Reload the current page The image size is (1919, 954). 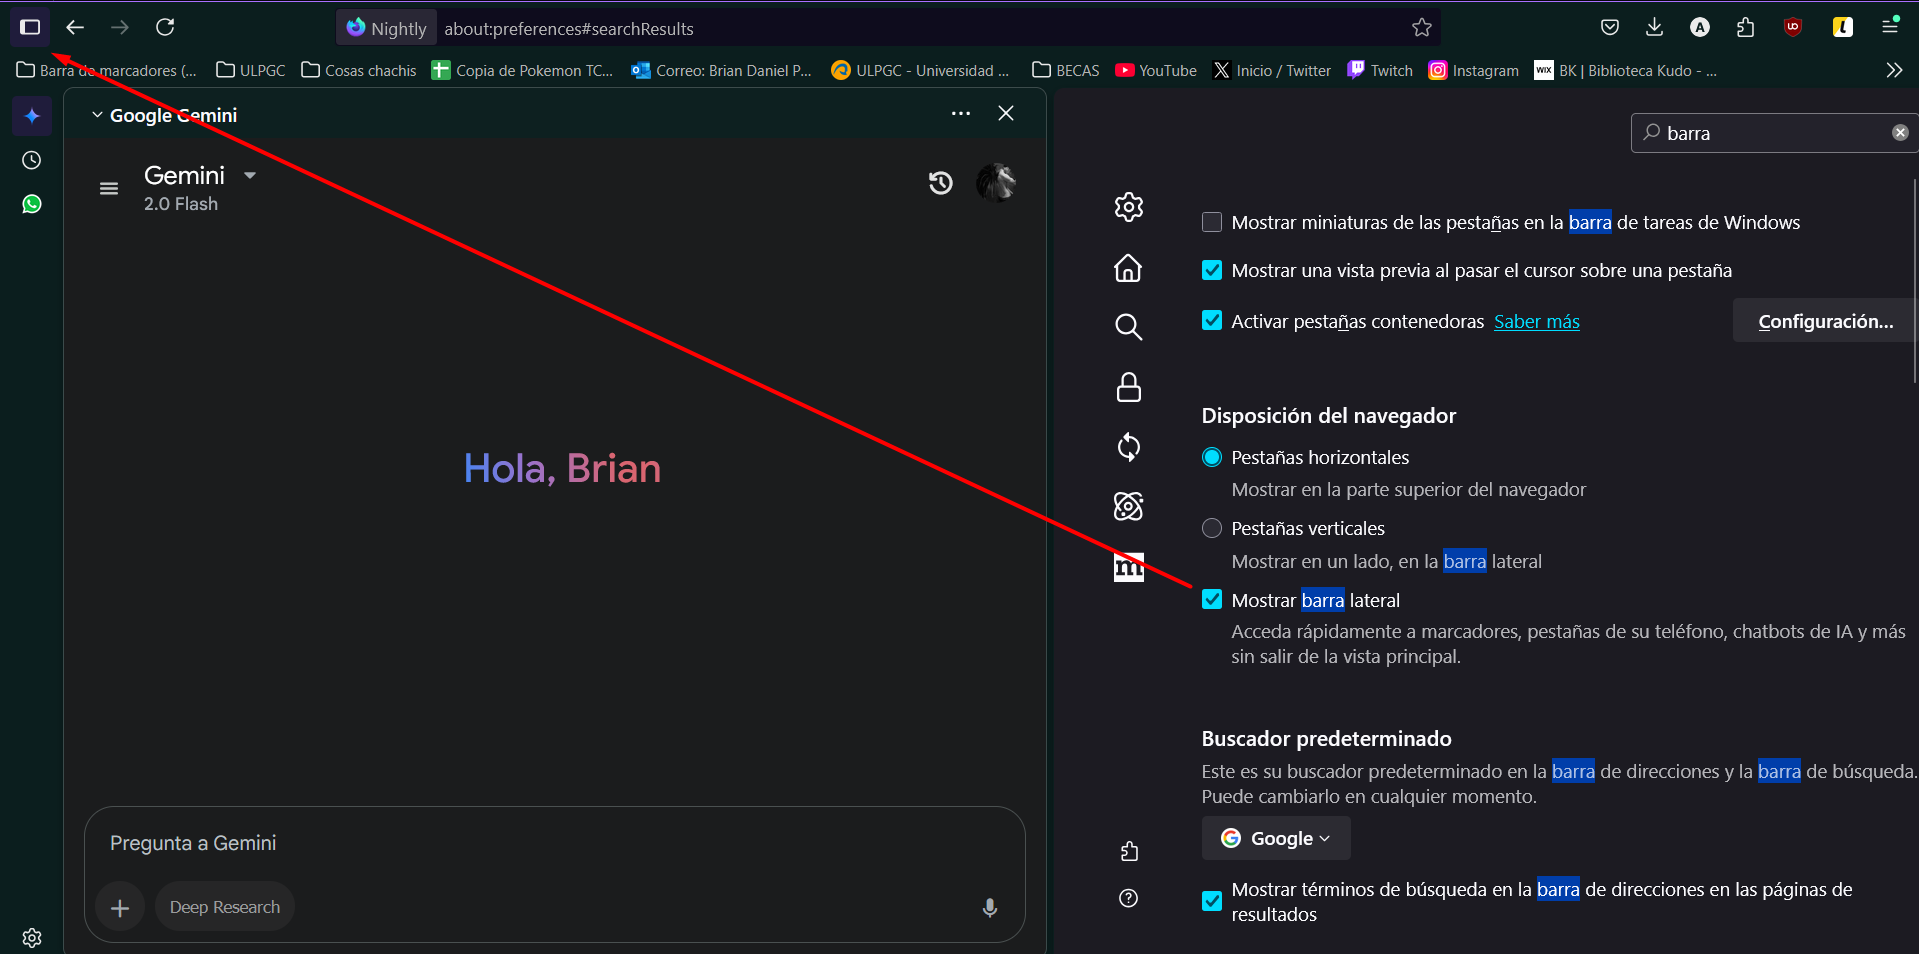(165, 27)
